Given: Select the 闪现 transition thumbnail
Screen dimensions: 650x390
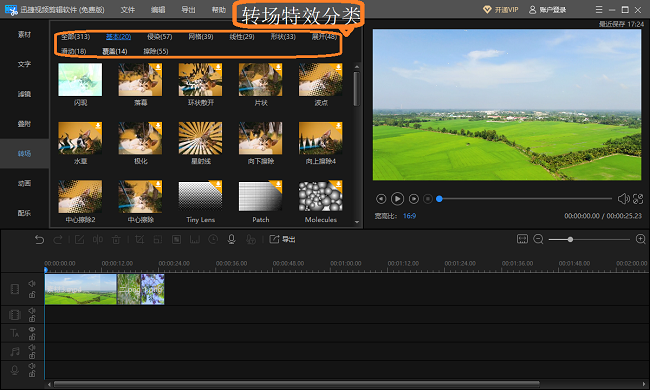Looking at the screenshot, I should (x=80, y=80).
